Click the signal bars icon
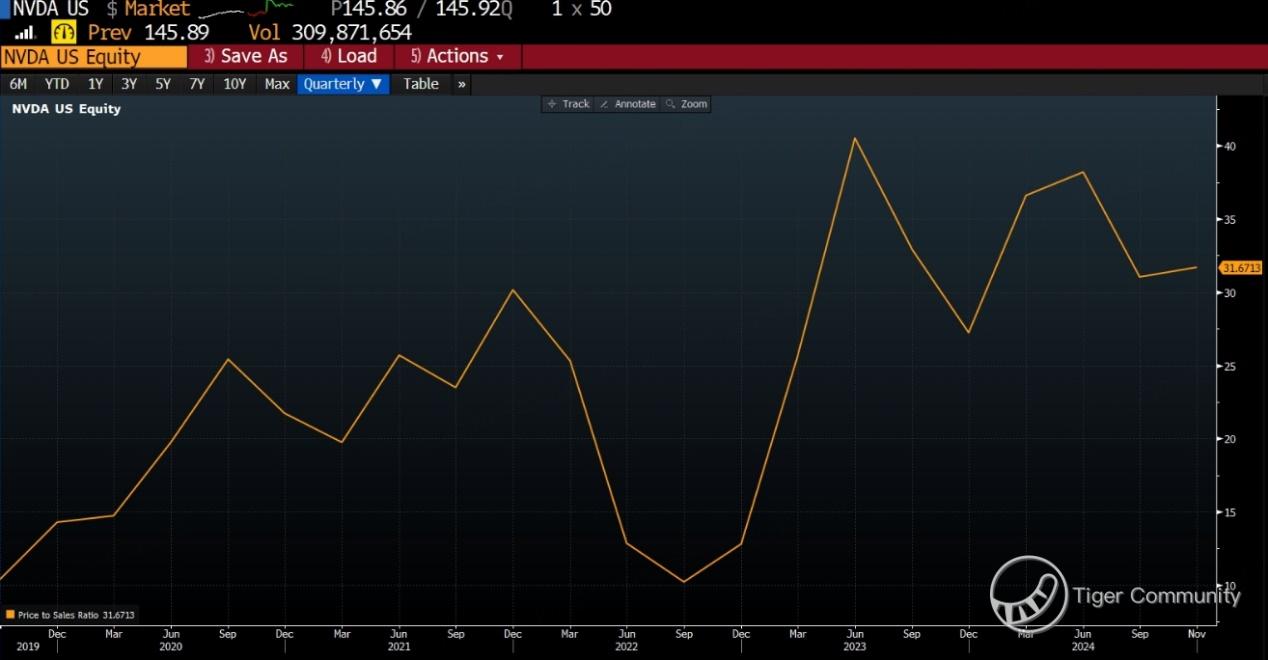1268x660 pixels. [x=25, y=32]
